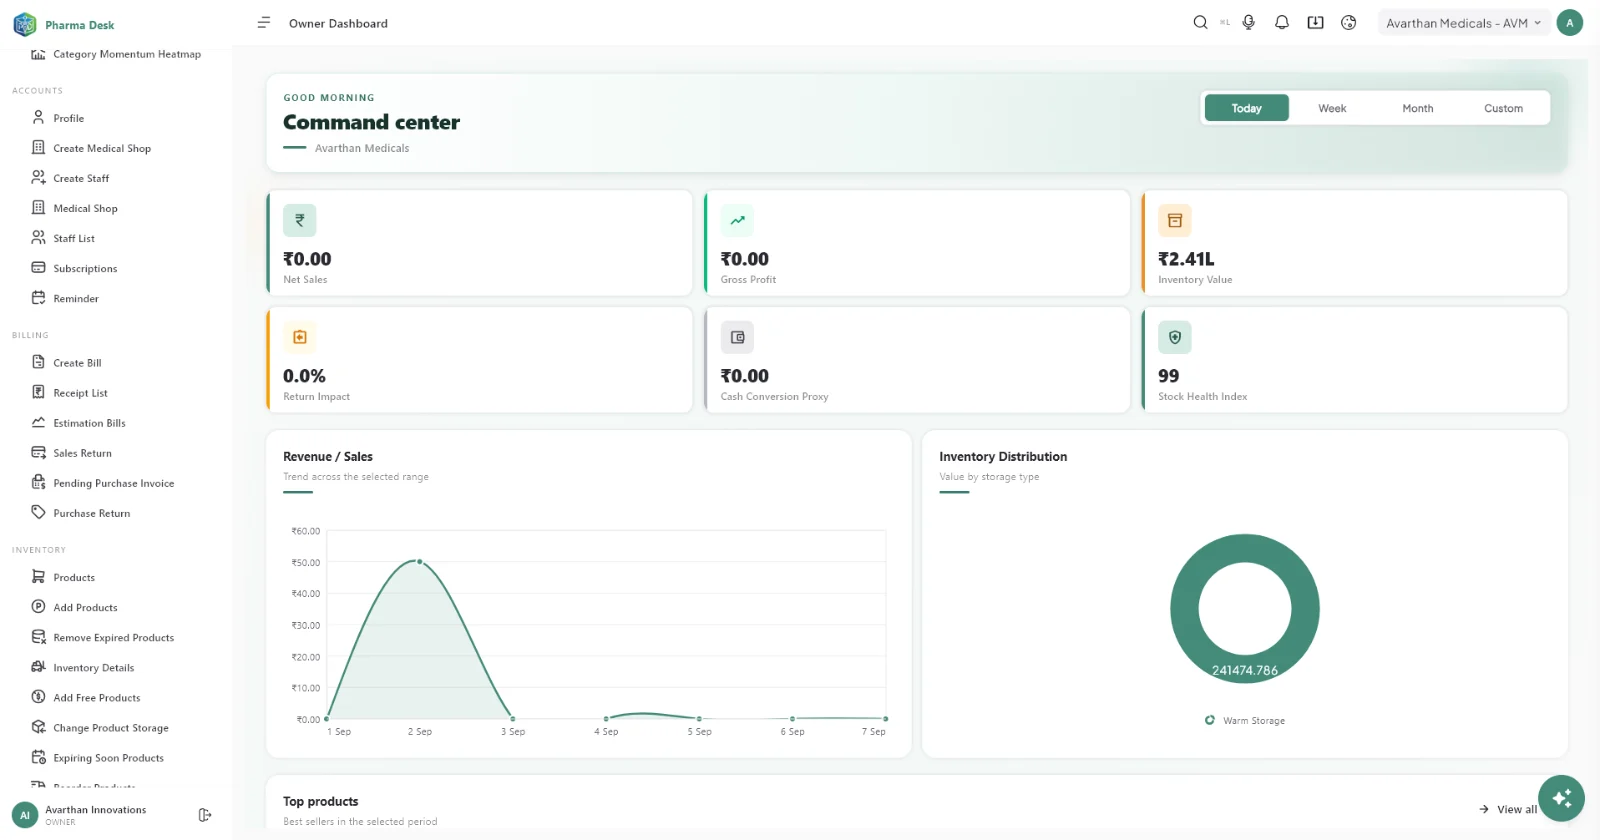The width and height of the screenshot is (1600, 840).
Task: Select the Today range tab
Action: click(x=1246, y=108)
